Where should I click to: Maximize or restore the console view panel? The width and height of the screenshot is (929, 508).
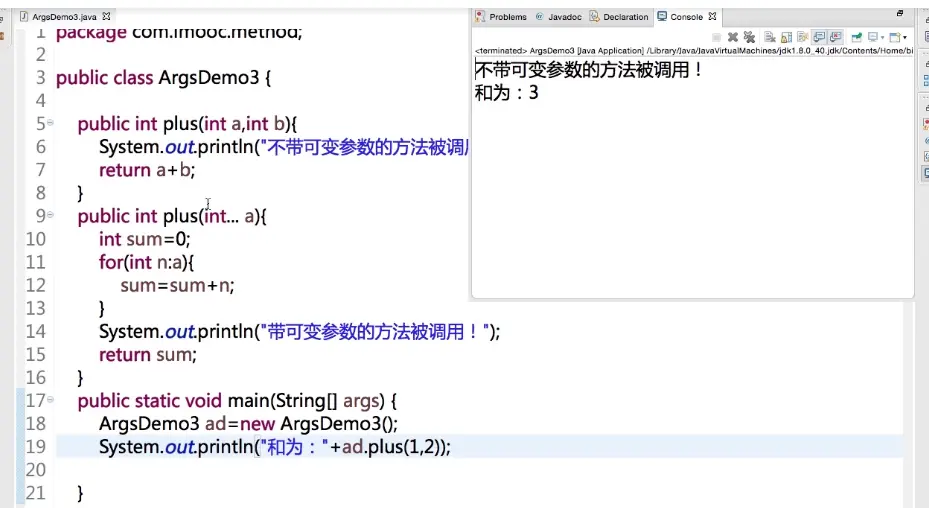click(900, 13)
